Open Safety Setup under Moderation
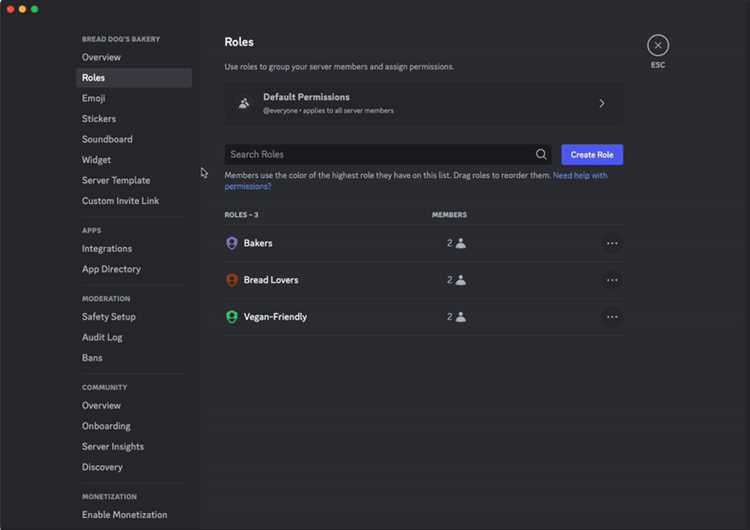The height and width of the screenshot is (530, 750). [109, 317]
